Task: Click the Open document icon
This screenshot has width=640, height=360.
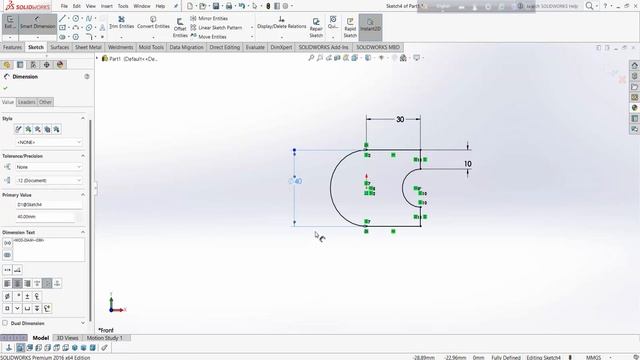Action: pyautogui.click(x=202, y=6)
